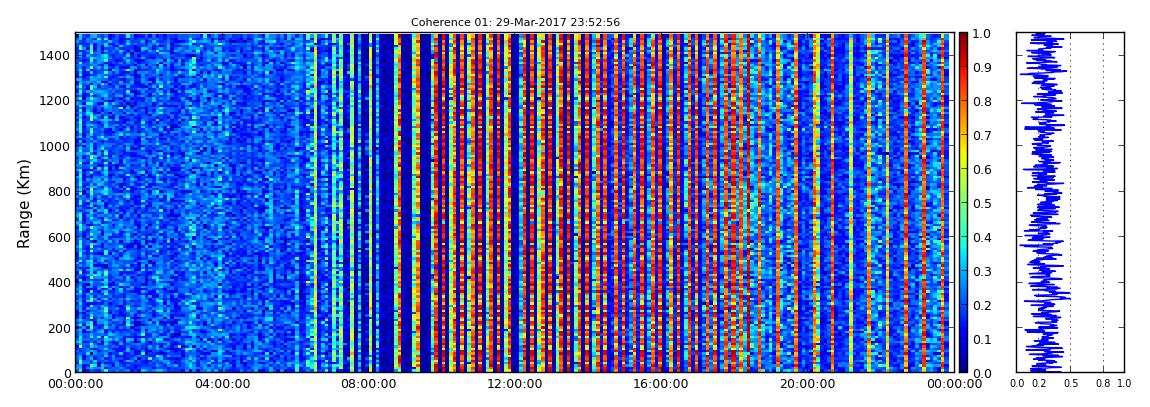
Task: Click the dark red top of colorbar
Action: tap(963, 38)
